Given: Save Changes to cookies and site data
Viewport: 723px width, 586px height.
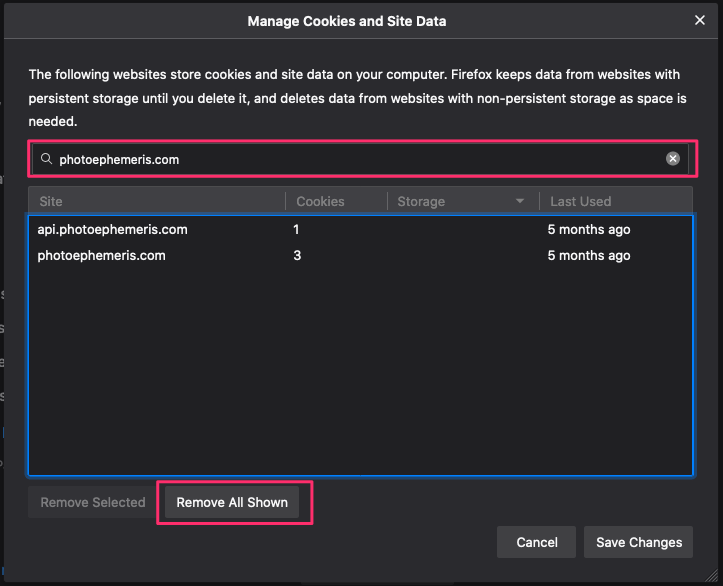Looking at the screenshot, I should tap(638, 542).
